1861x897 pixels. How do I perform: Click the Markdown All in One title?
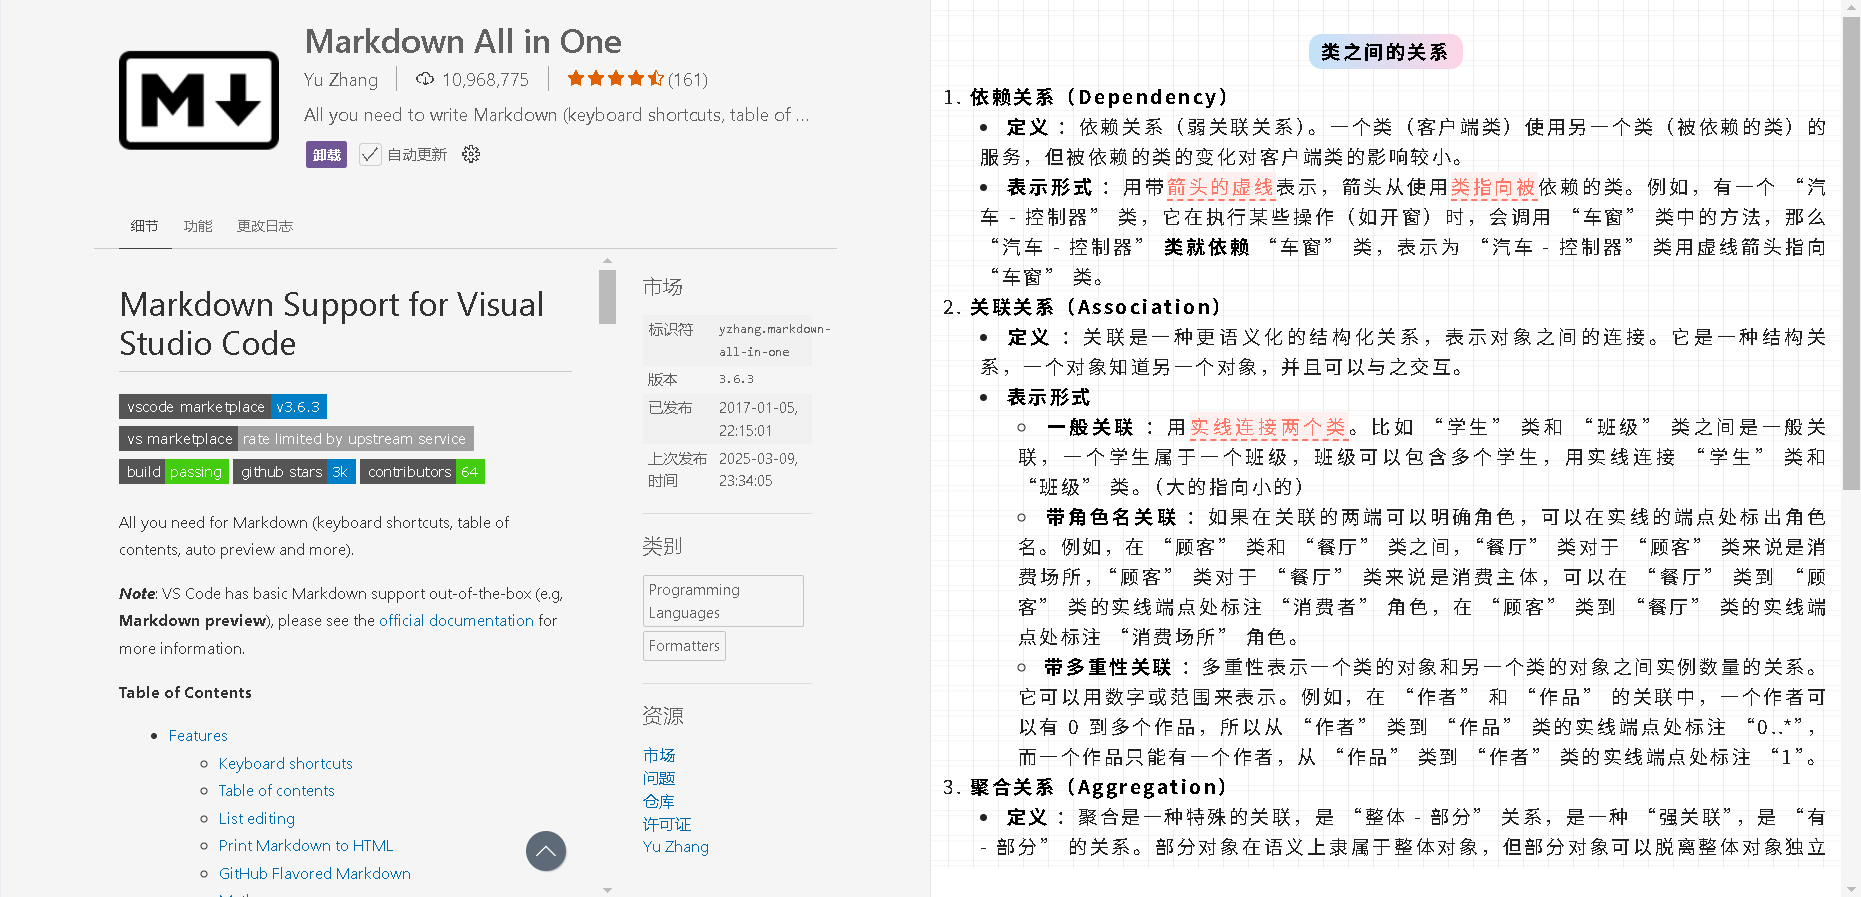(x=463, y=41)
